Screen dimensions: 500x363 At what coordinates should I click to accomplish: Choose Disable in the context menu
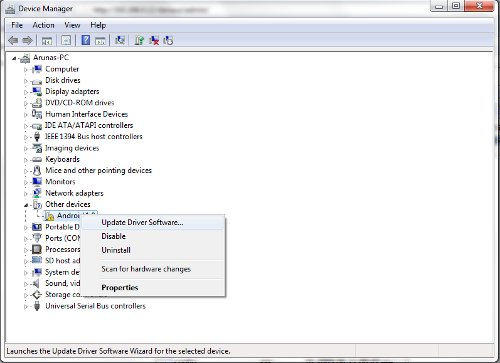click(153, 236)
